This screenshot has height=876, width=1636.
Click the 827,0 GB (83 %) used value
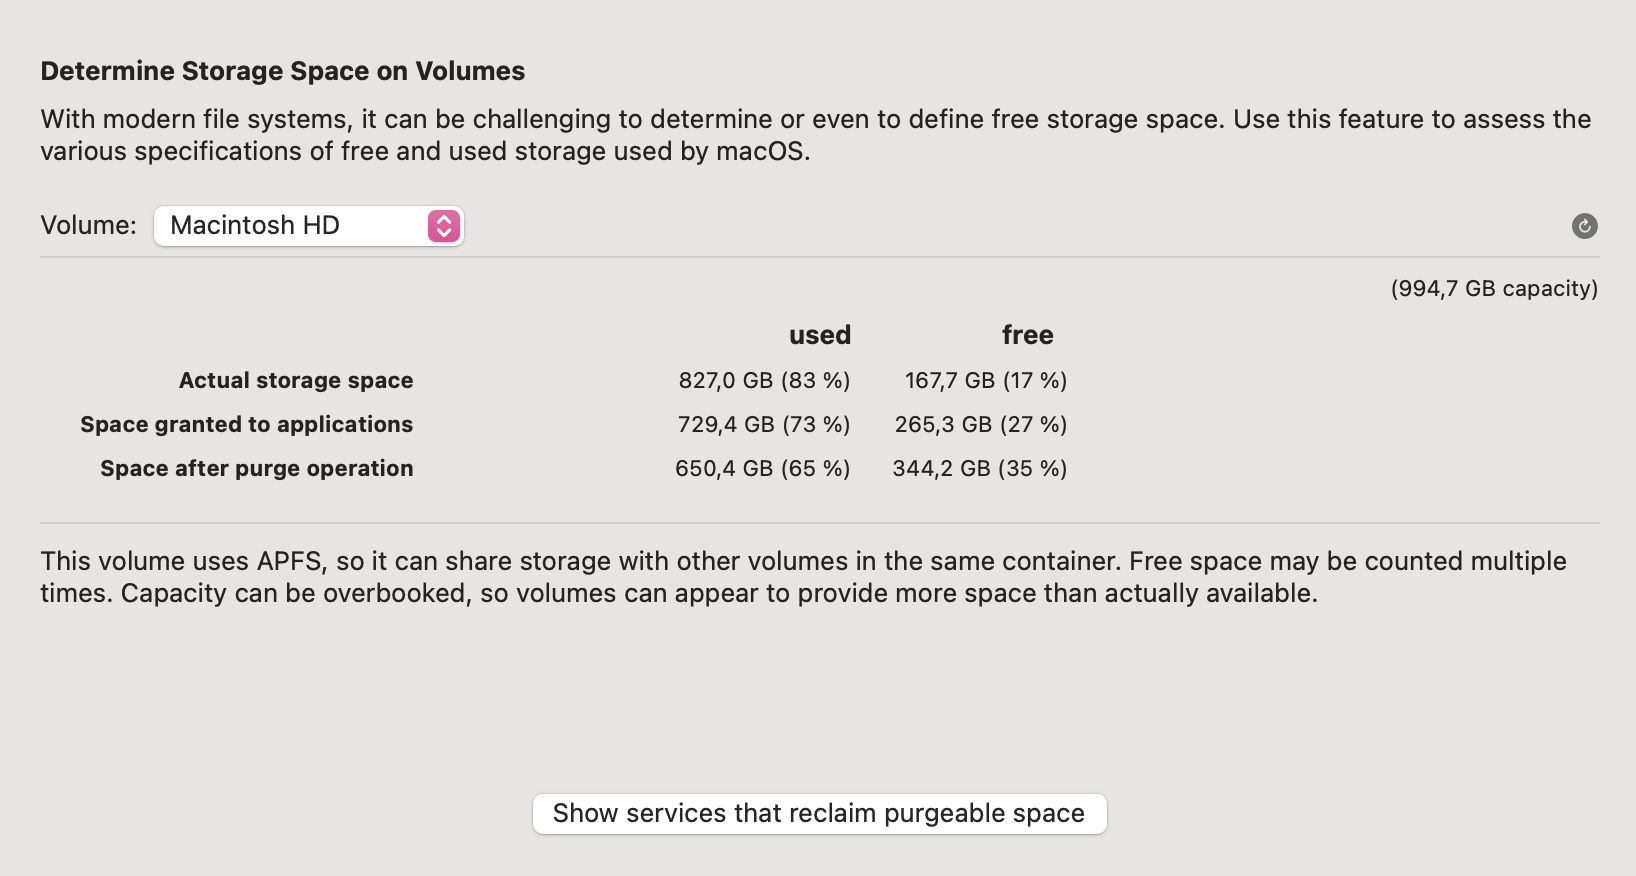764,381
